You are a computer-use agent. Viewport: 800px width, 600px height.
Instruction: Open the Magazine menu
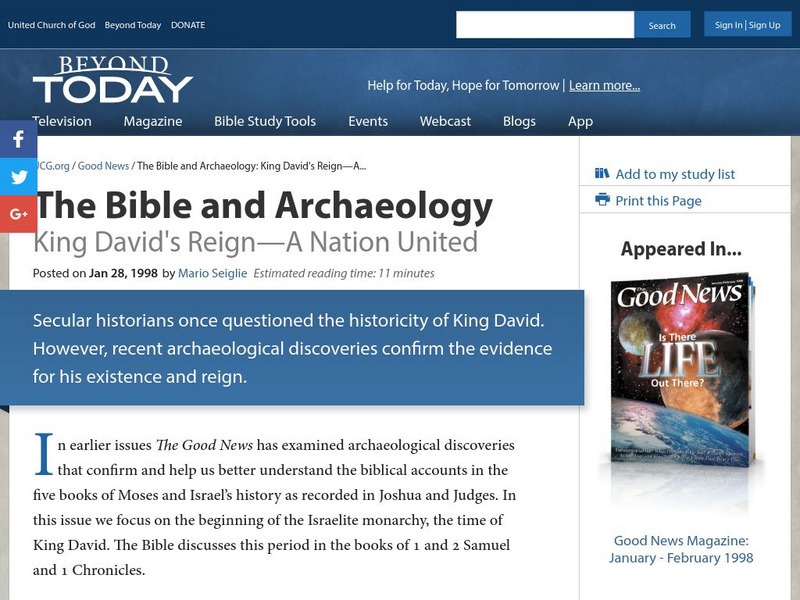click(153, 121)
